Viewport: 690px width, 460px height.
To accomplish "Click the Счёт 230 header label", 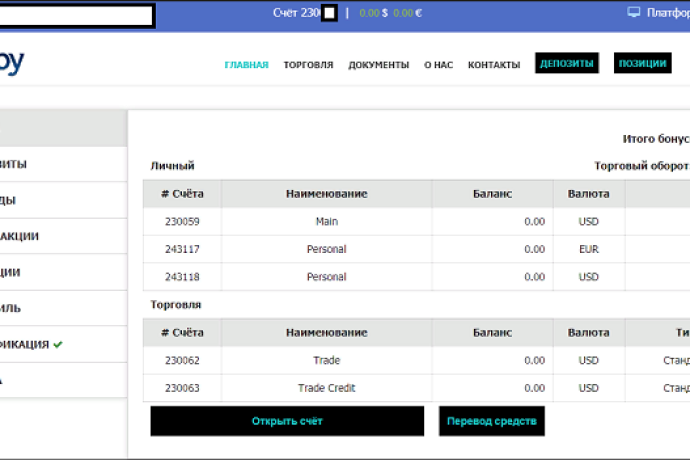I will [296, 13].
